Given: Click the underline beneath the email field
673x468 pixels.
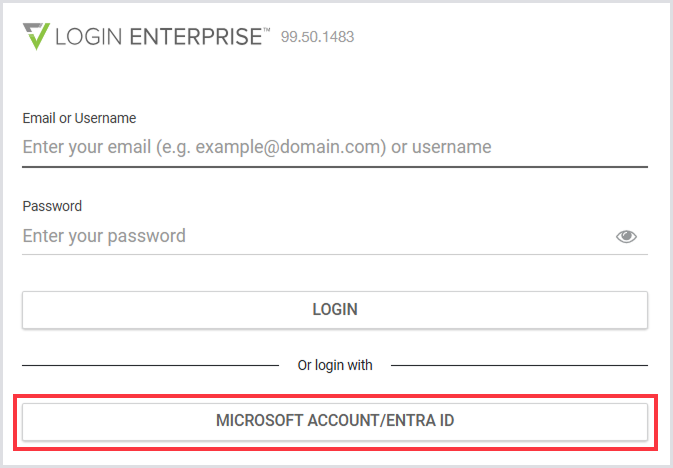Looking at the screenshot, I should click(335, 166).
